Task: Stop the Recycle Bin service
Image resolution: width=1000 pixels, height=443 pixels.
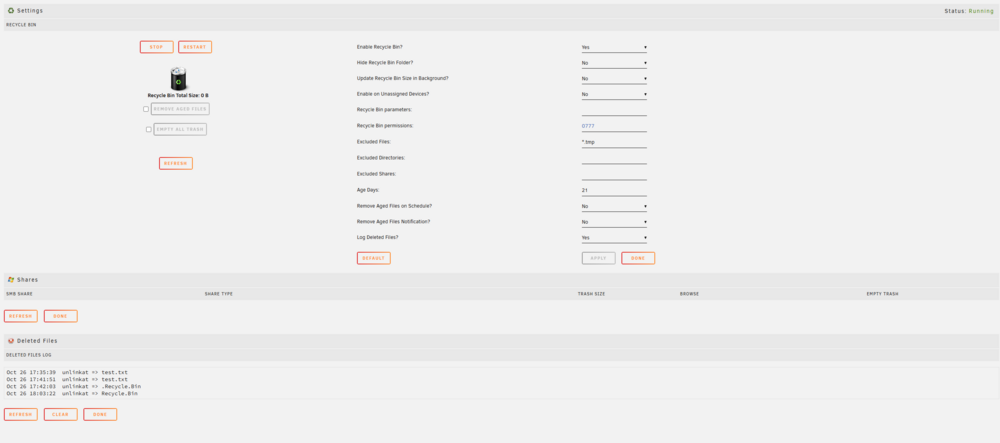Action: [x=157, y=47]
